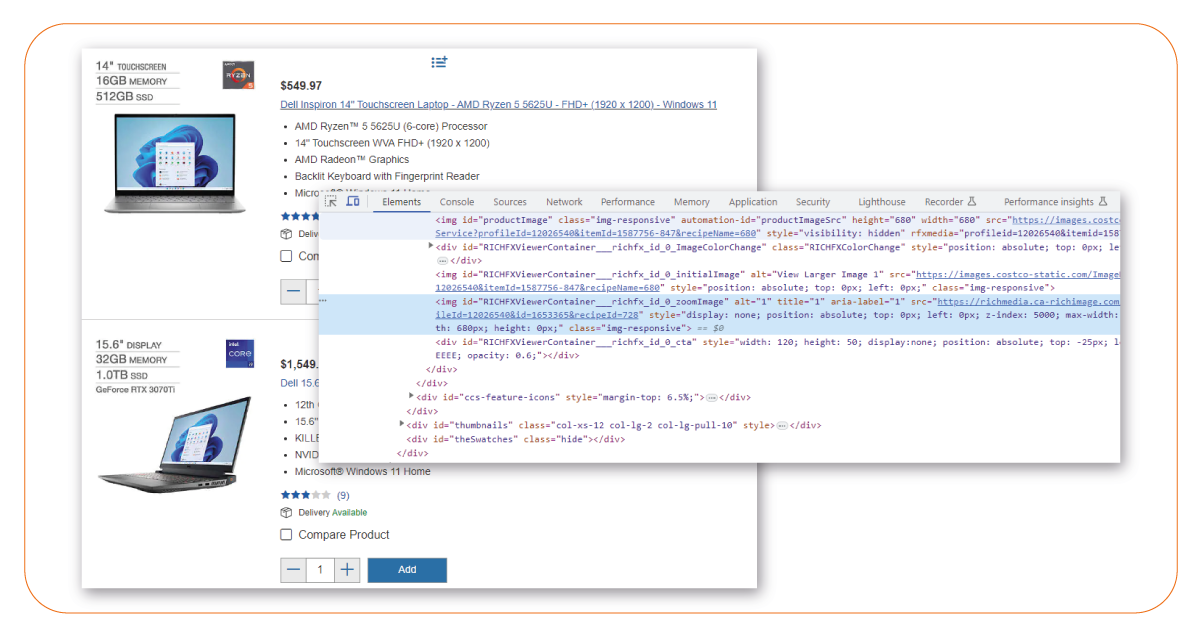This screenshot has height=634, width=1202.
Task: Click the "Delivery Available" text of Dell 15.6
Action: point(332,513)
